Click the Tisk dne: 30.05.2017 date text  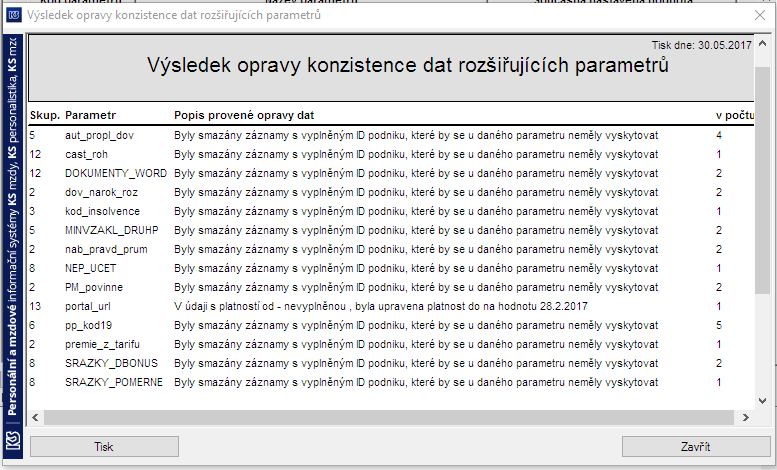(701, 45)
